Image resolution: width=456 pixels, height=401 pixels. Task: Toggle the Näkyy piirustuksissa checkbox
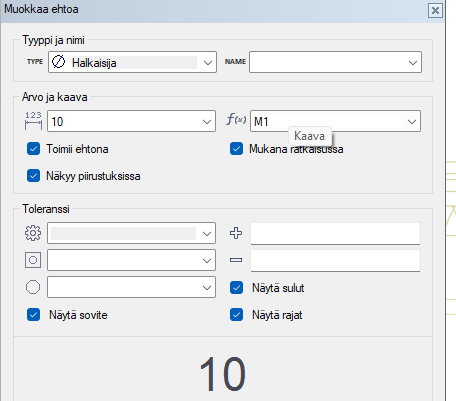coord(33,176)
